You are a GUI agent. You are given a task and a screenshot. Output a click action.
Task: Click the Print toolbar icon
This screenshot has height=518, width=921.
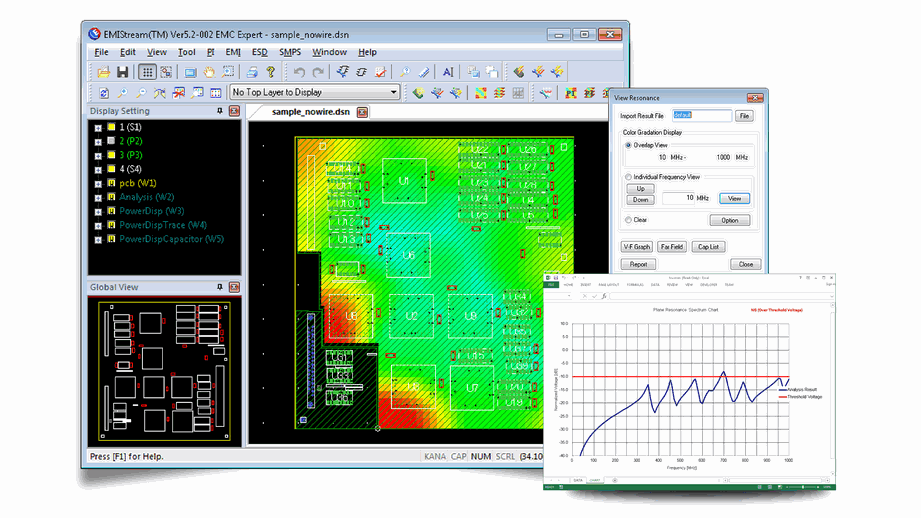252,72
